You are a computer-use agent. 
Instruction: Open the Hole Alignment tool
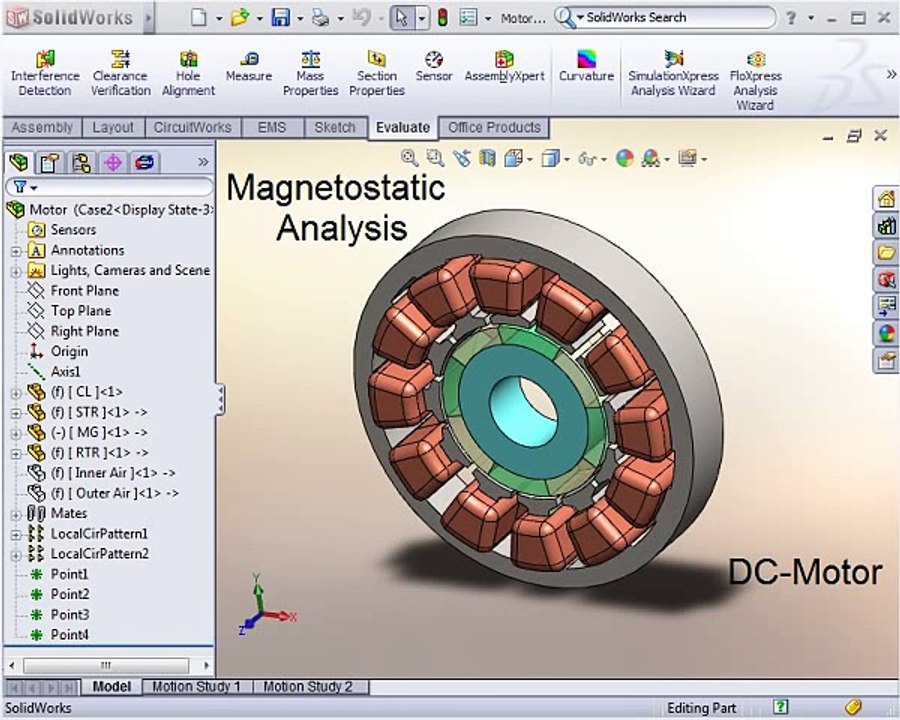point(188,73)
